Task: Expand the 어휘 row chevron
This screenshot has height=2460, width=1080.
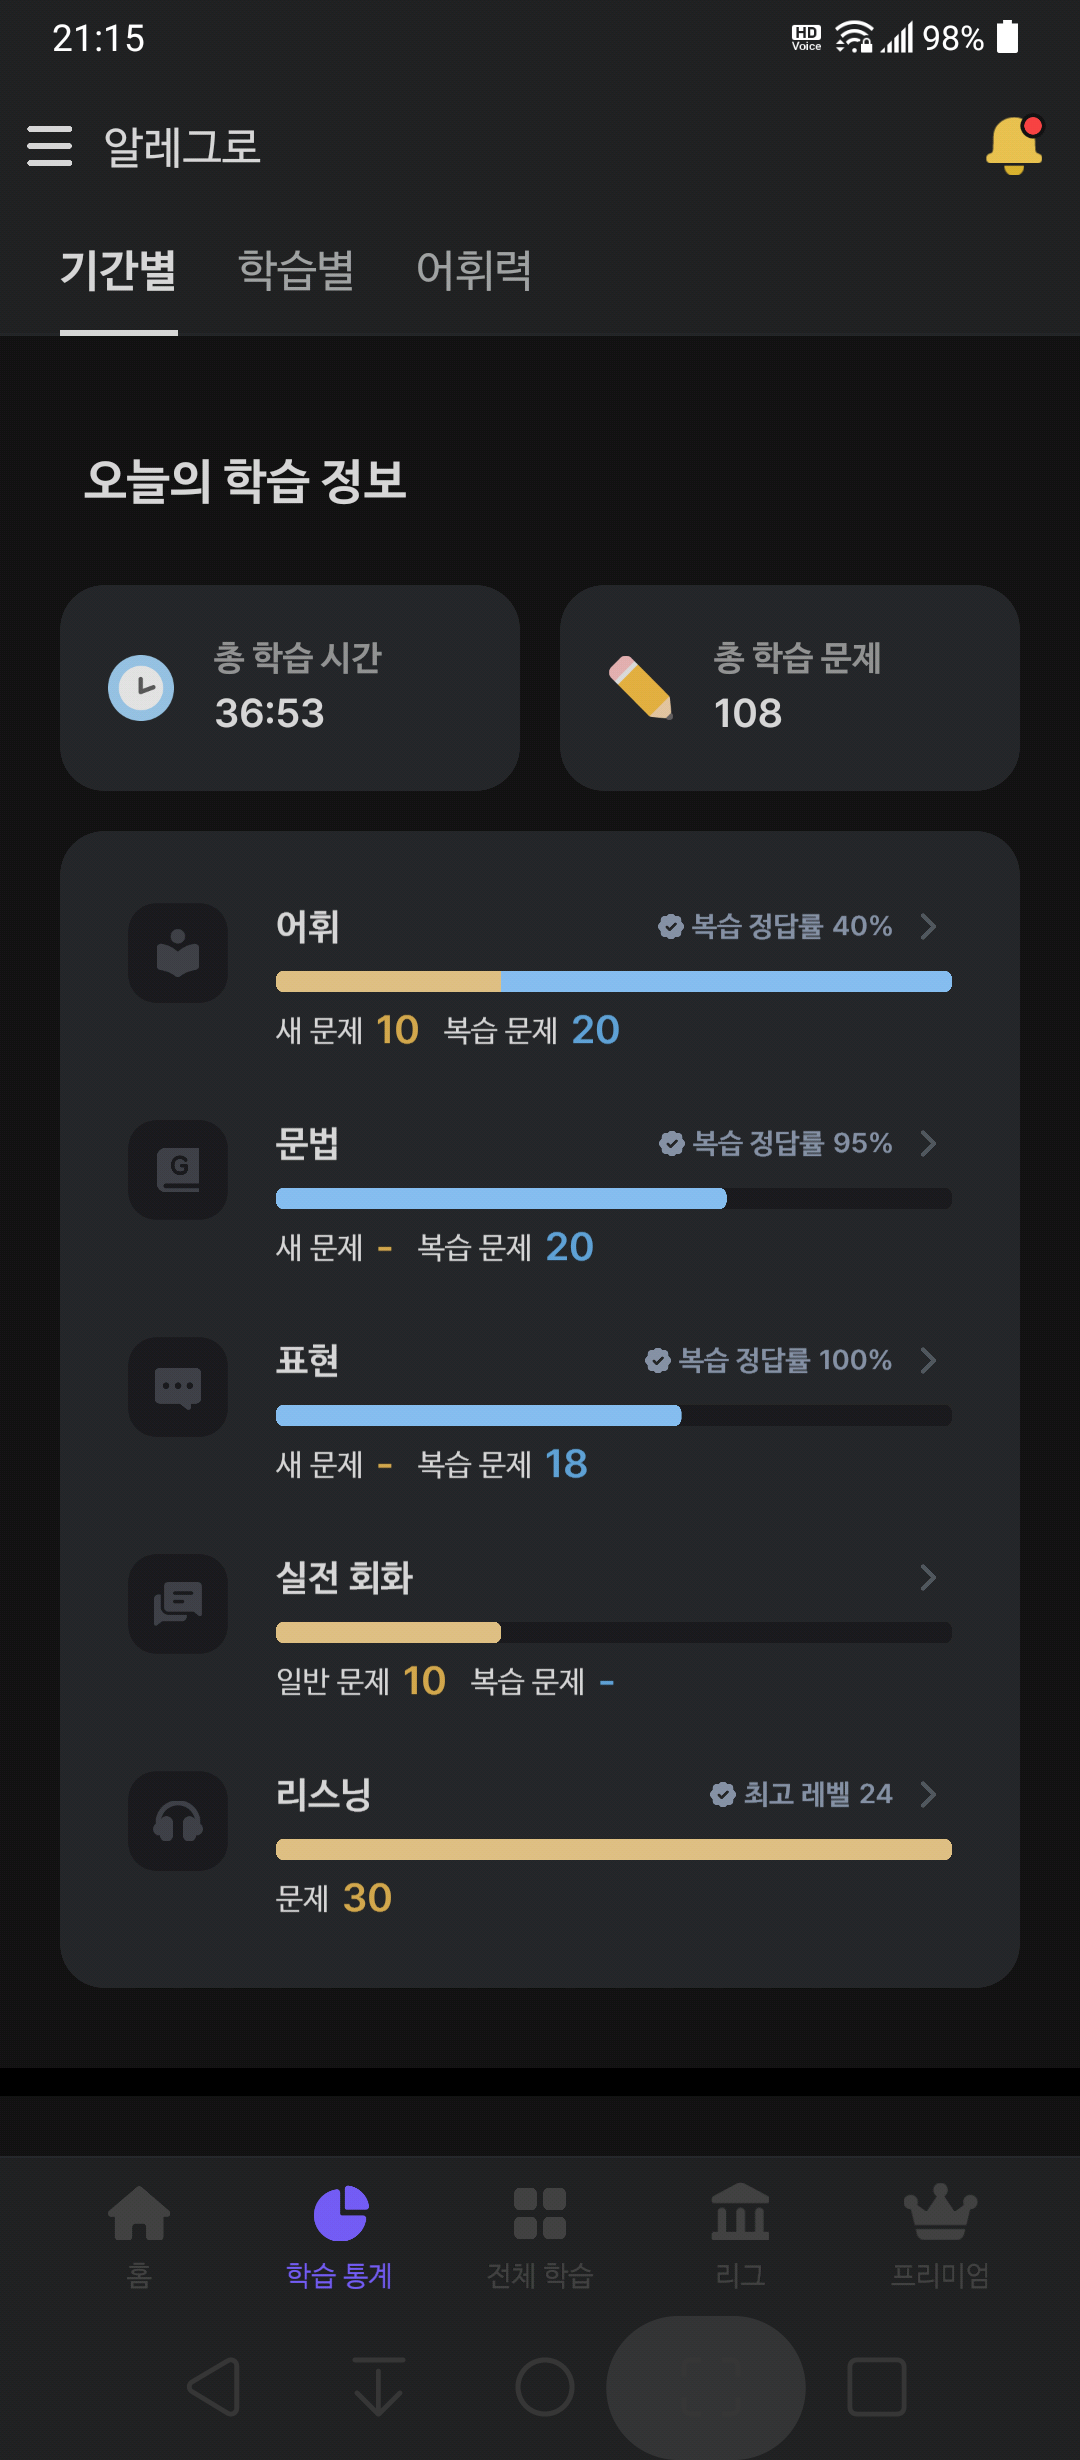Action: point(928,926)
